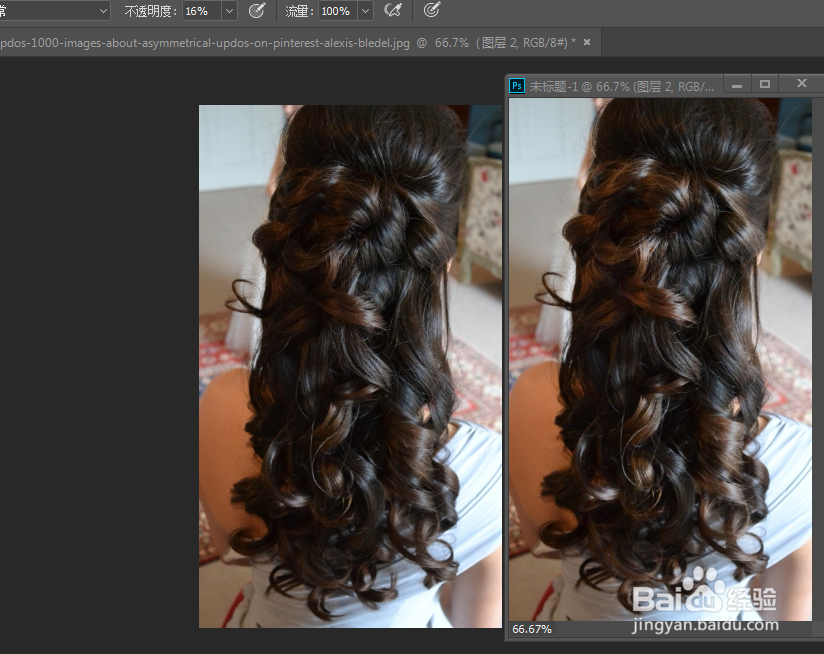Screen dimensions: 824x654
Task: Toggle pressure for opacity icon
Action: [256, 10]
